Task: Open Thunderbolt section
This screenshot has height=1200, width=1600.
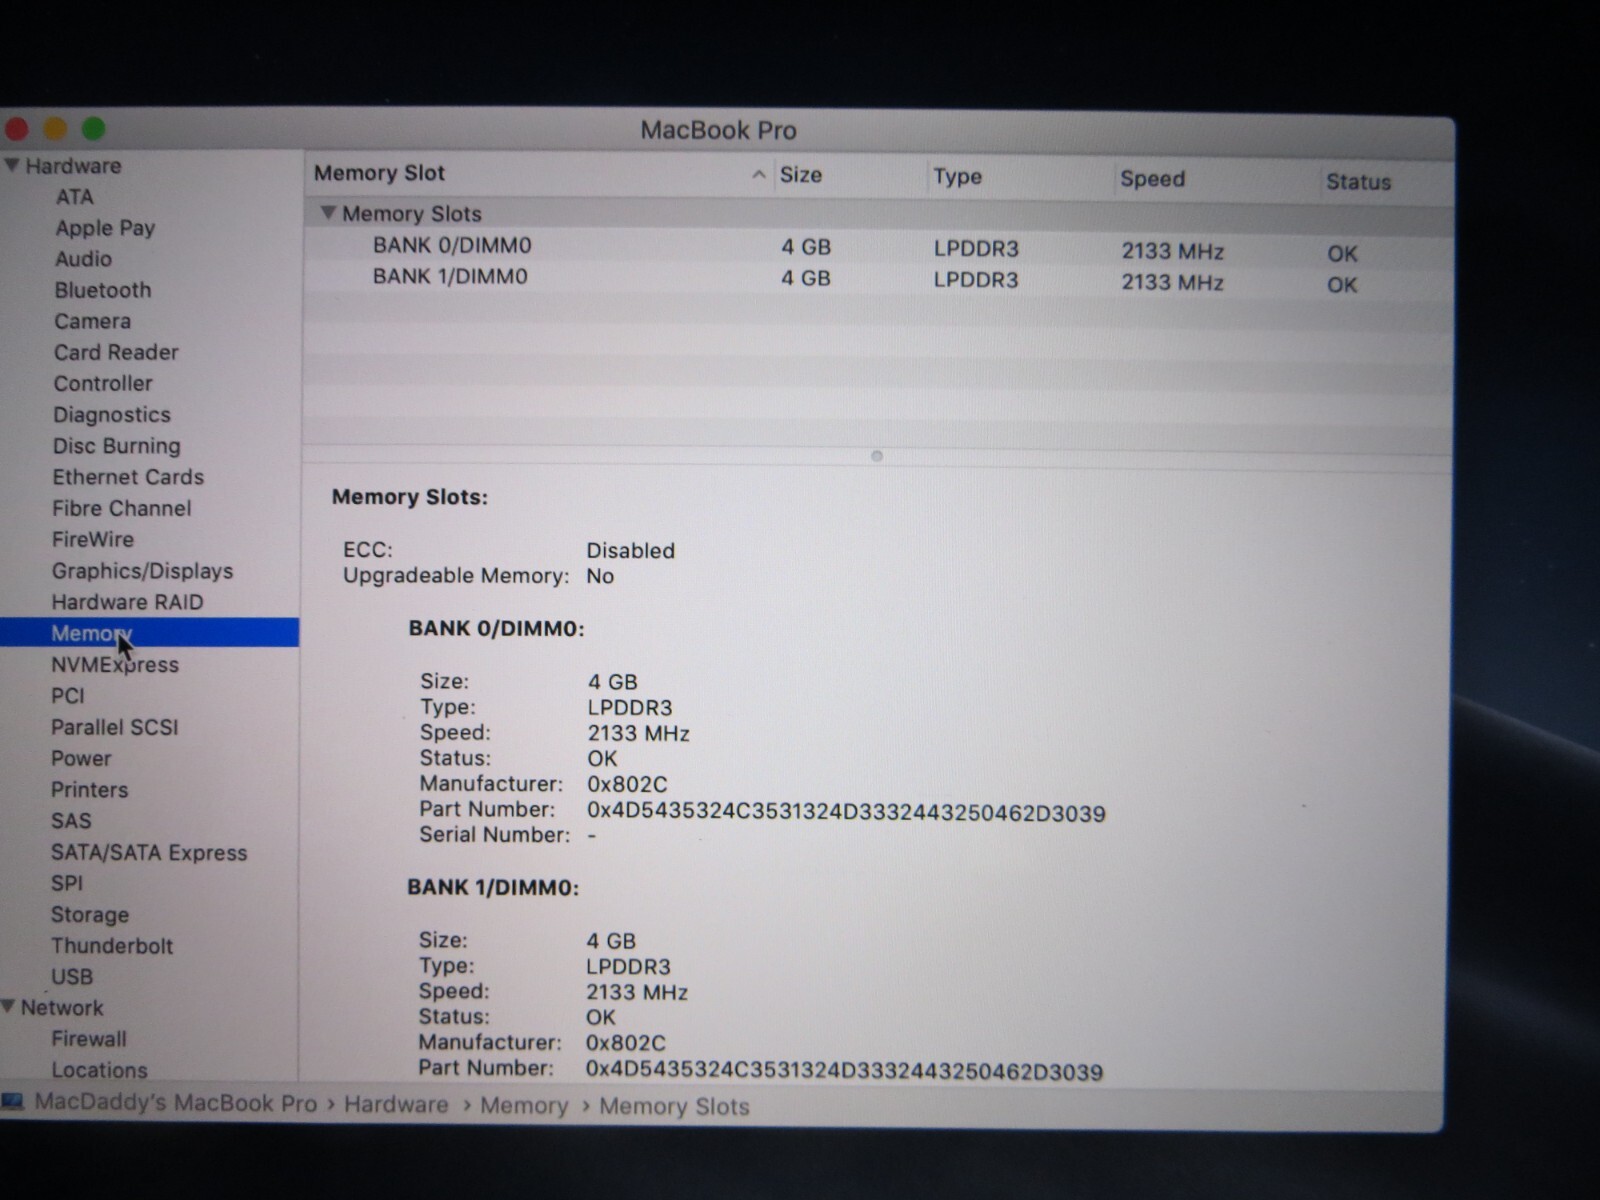Action: coord(112,946)
